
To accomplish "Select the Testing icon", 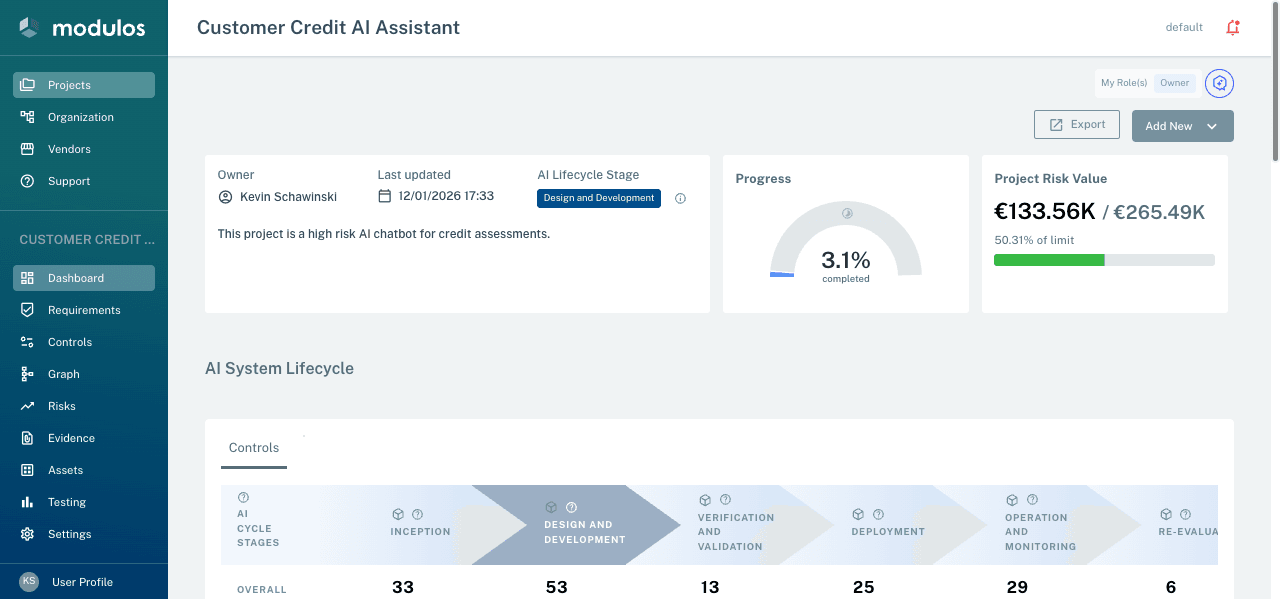I will (x=31, y=501).
